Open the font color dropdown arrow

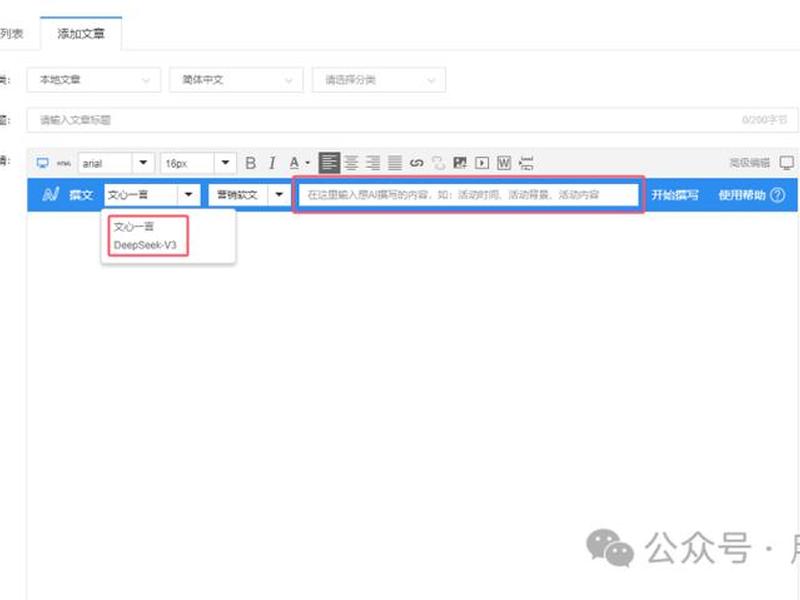[308, 163]
